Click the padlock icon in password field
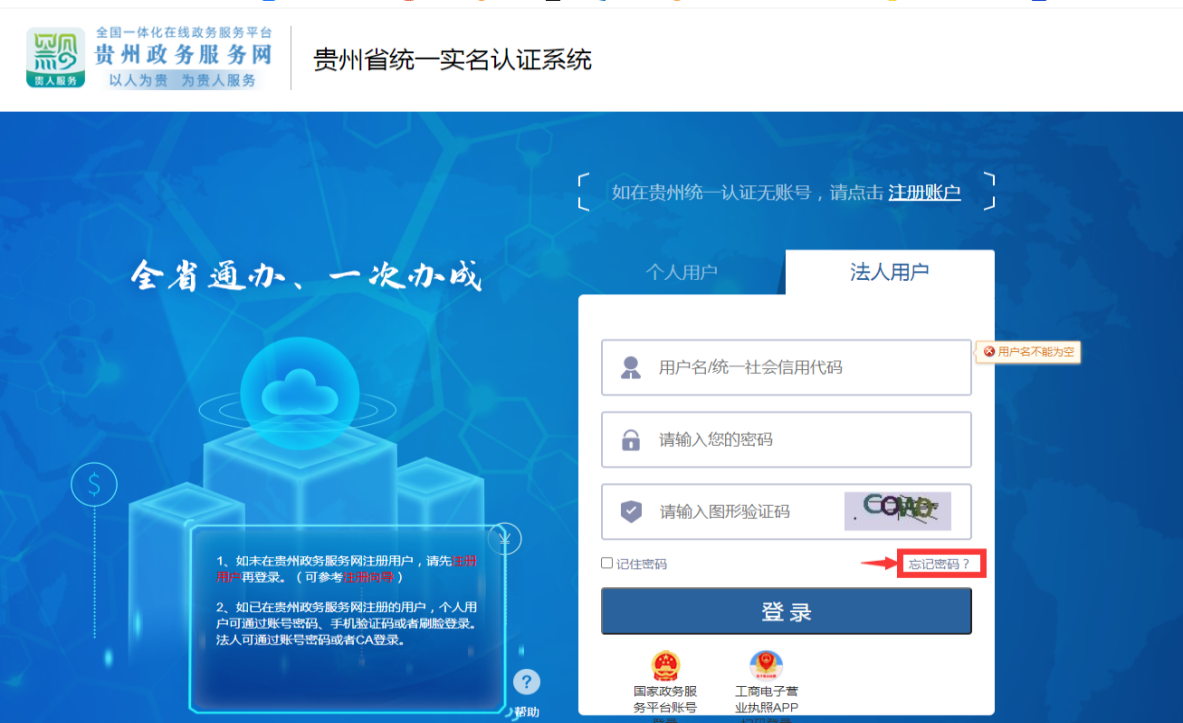This screenshot has height=723, width=1183. (630, 440)
